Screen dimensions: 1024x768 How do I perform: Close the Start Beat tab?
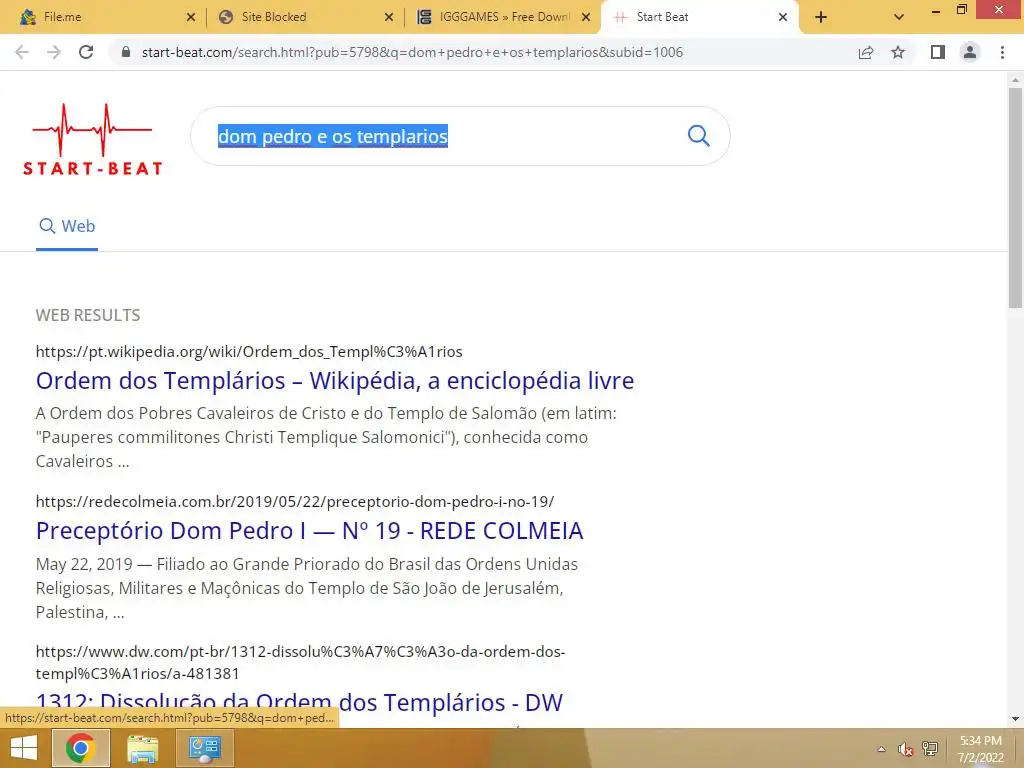click(x=783, y=17)
